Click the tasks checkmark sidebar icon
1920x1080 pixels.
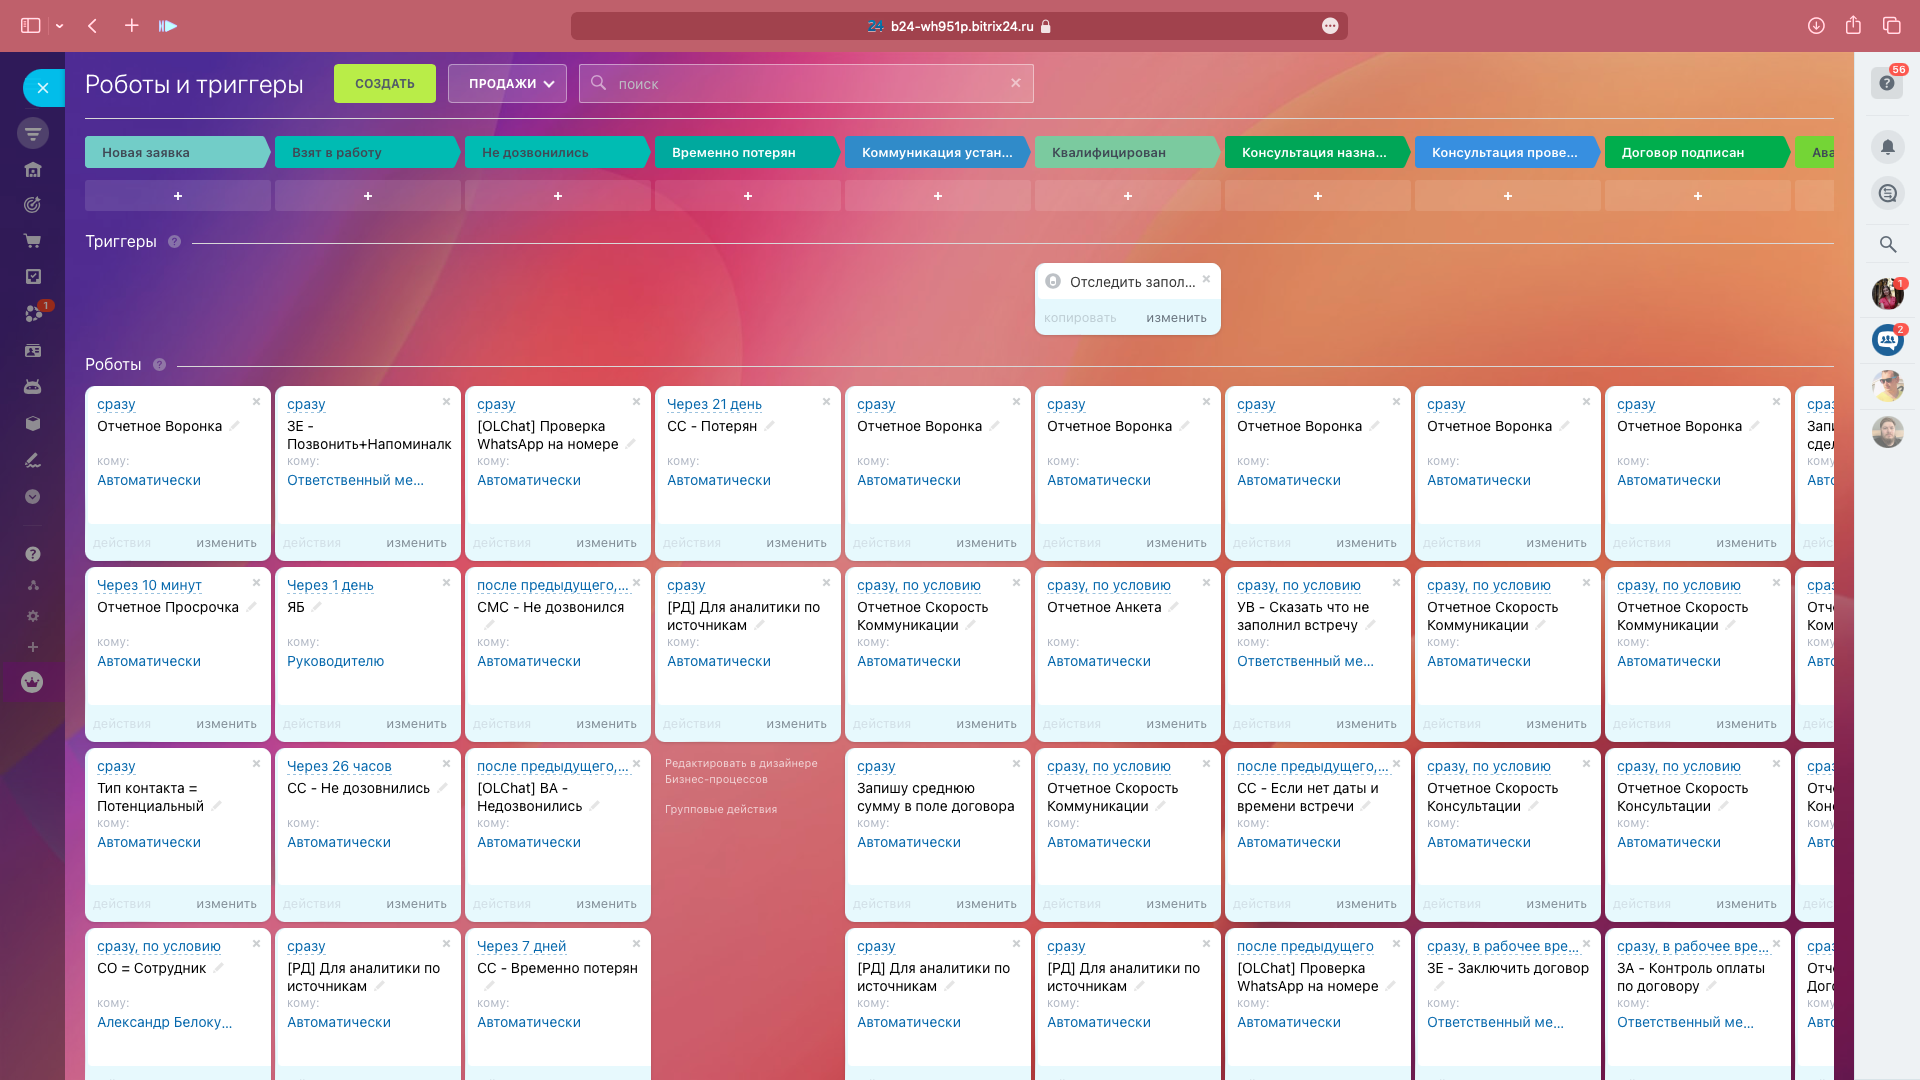coord(32,277)
